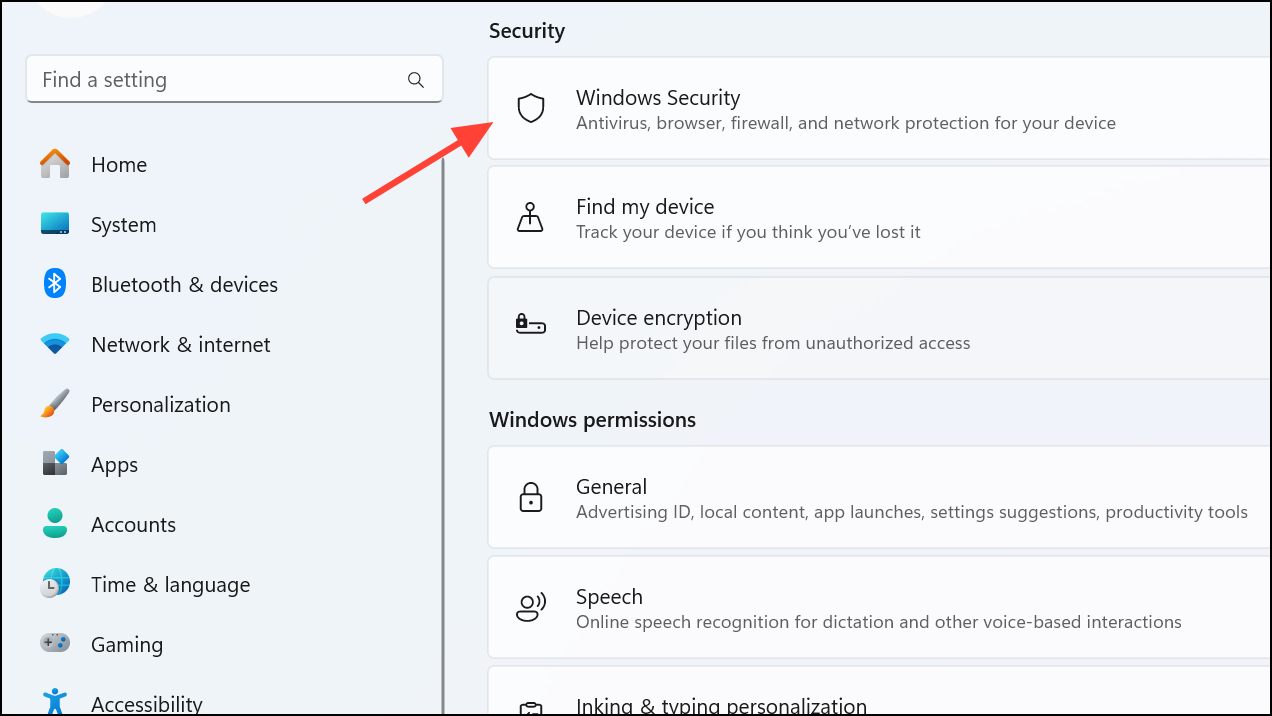Click the Security section heading
1272x716 pixels.
[527, 31]
